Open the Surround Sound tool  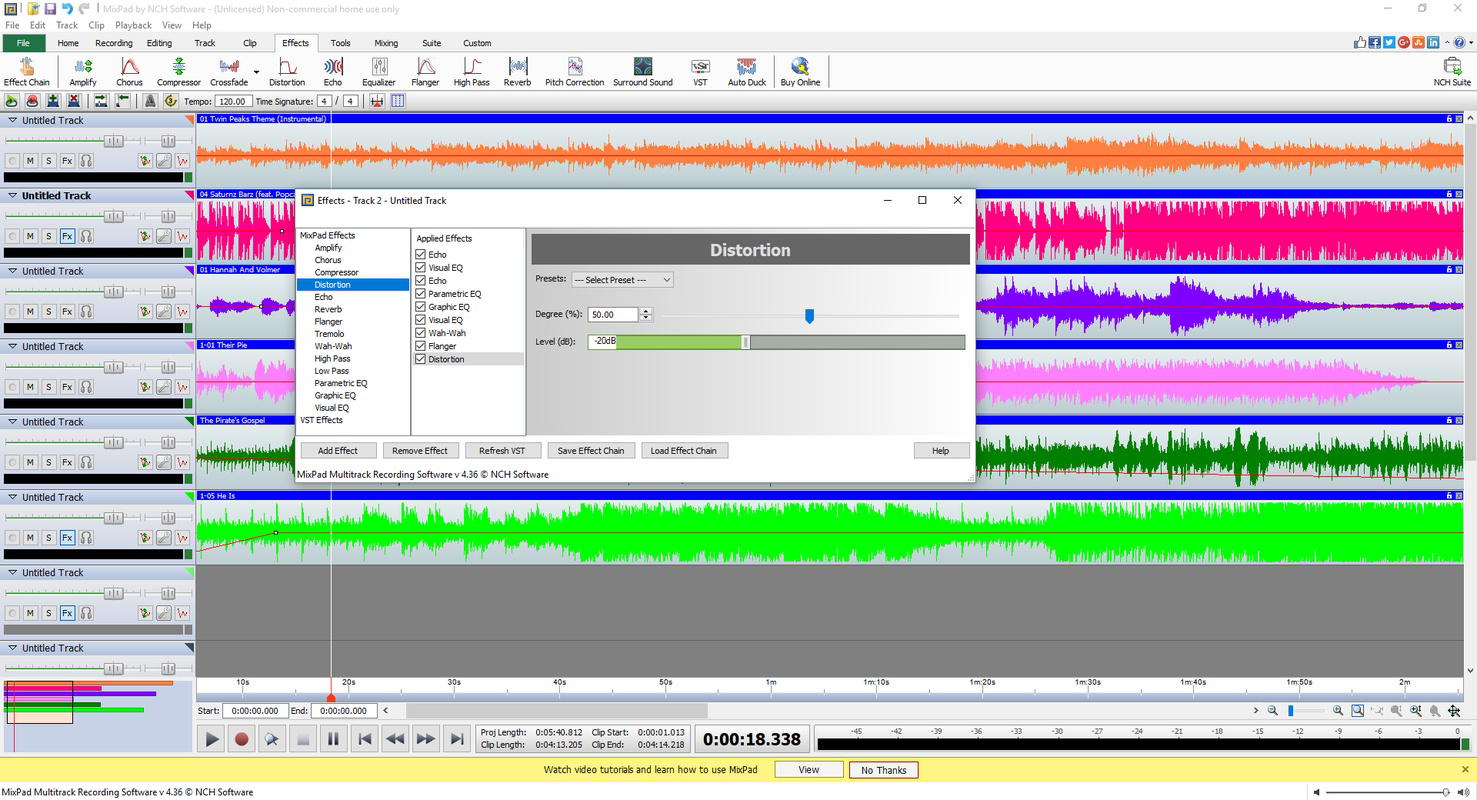[x=642, y=71]
